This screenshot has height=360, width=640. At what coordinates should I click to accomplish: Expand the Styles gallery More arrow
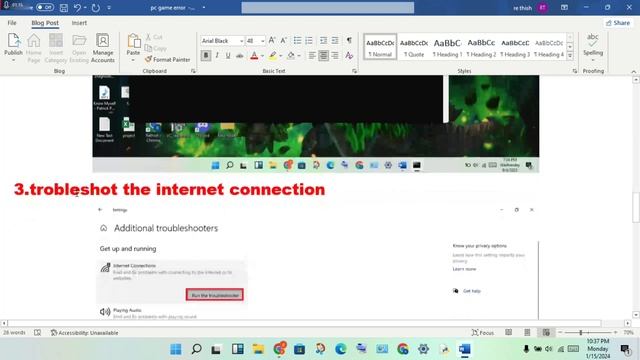570,55
